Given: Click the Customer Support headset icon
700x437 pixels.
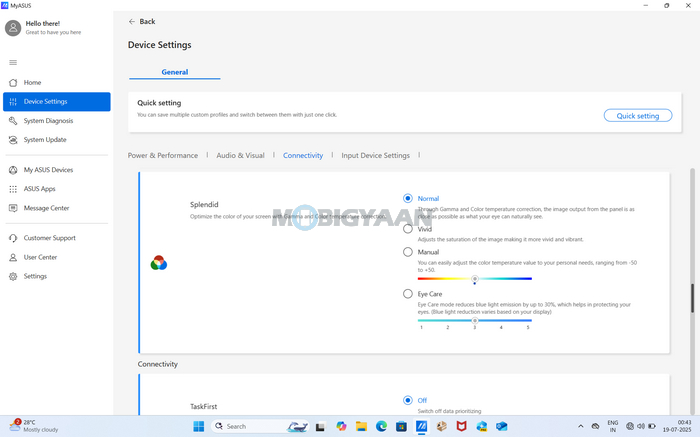Looking at the screenshot, I should click(x=13, y=238).
